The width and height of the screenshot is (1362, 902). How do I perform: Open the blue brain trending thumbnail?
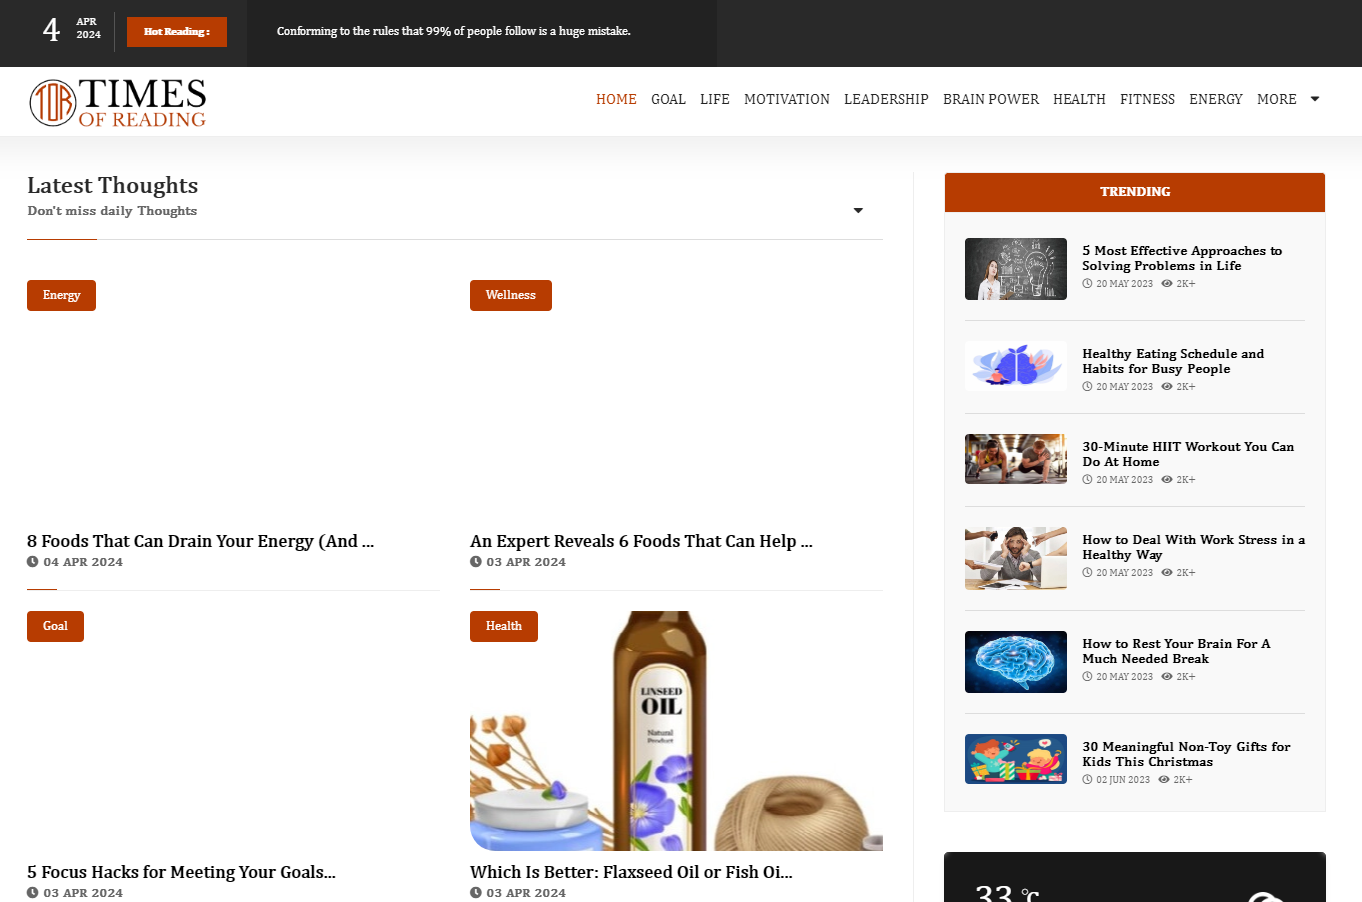pyautogui.click(x=1015, y=662)
